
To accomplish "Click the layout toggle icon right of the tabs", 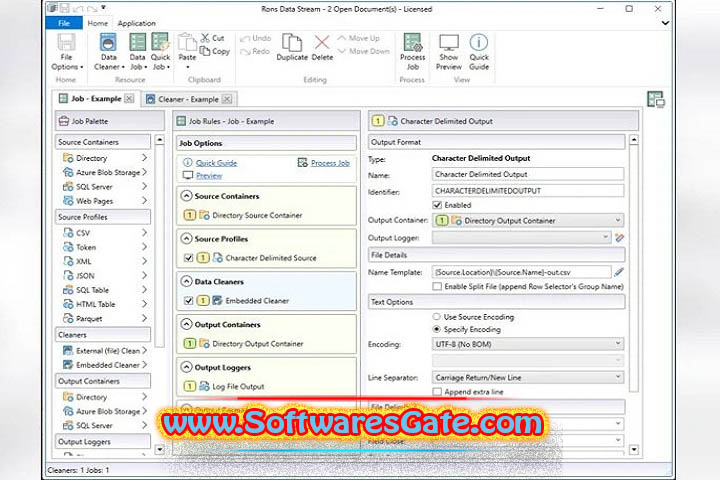I will pos(656,99).
